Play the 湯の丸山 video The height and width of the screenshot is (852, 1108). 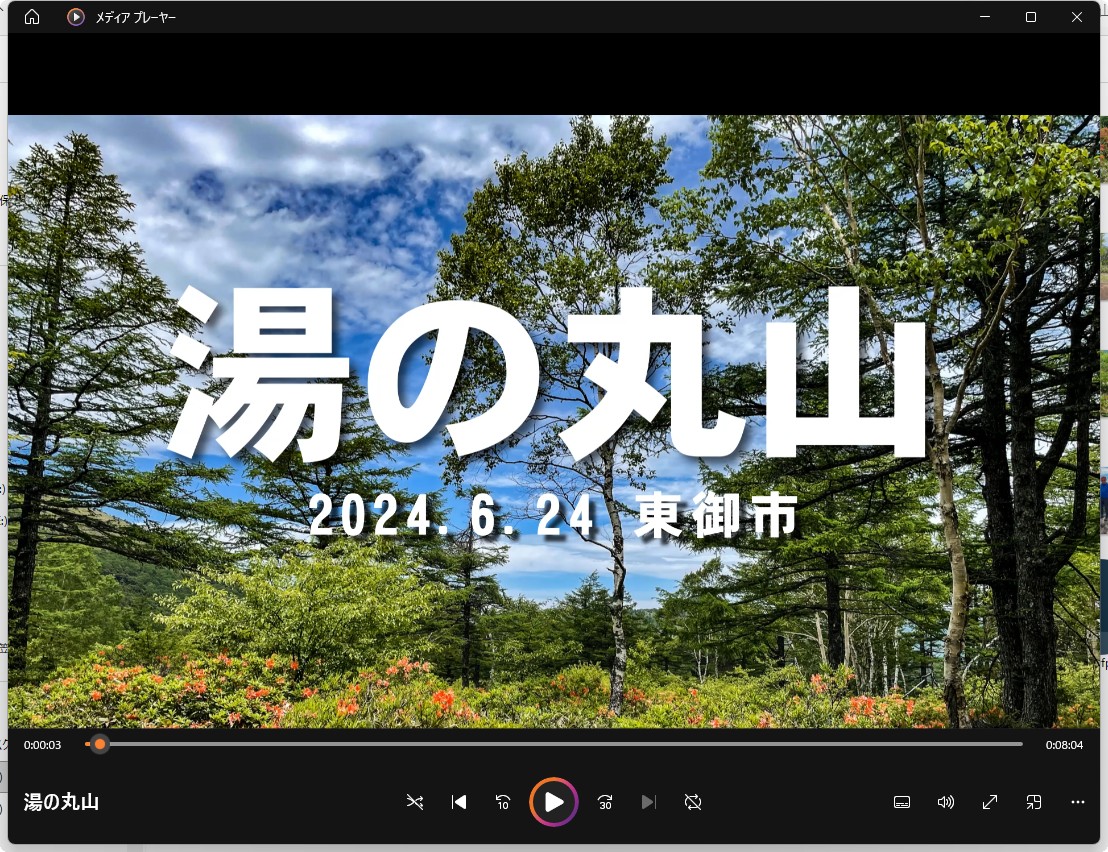click(x=554, y=801)
